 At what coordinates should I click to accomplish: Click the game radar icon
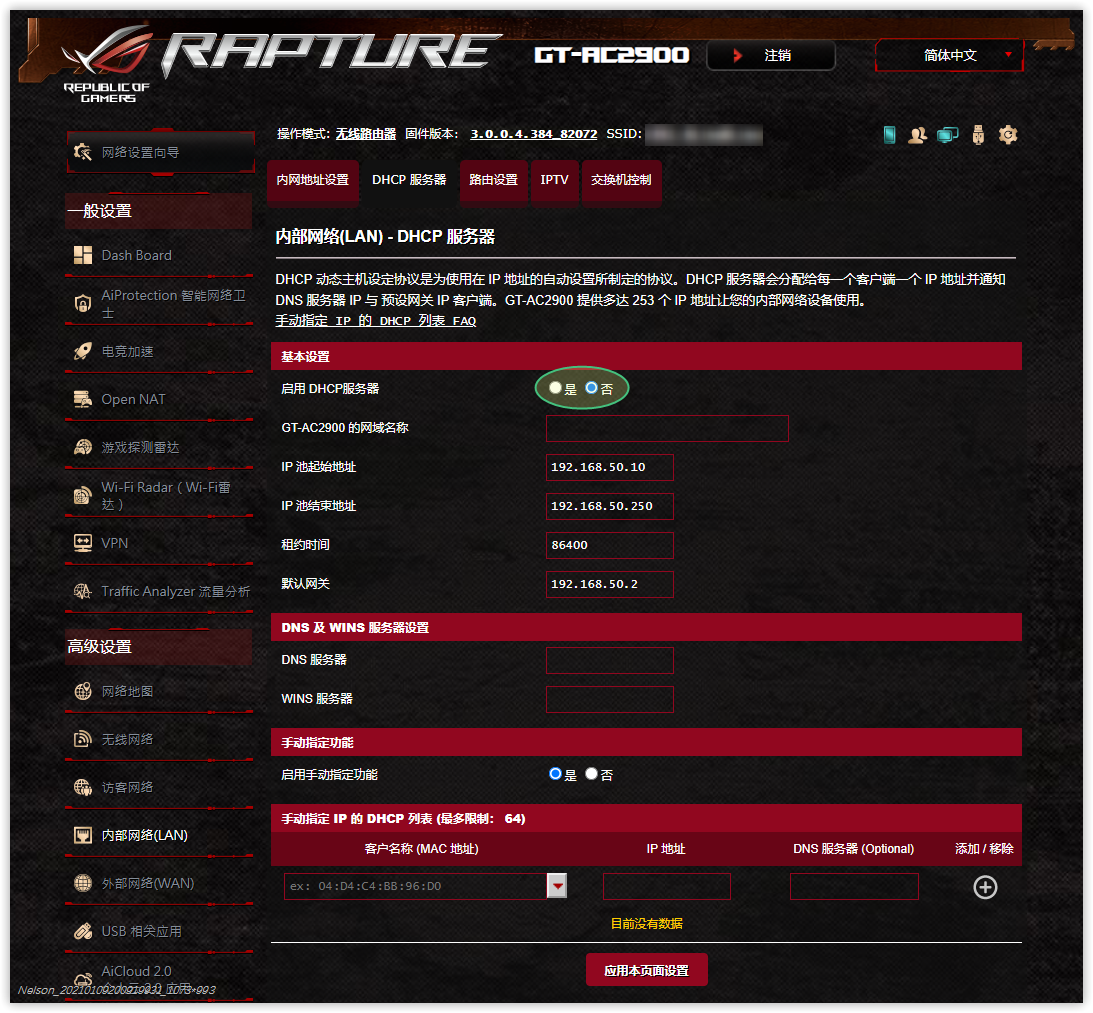coord(83,448)
